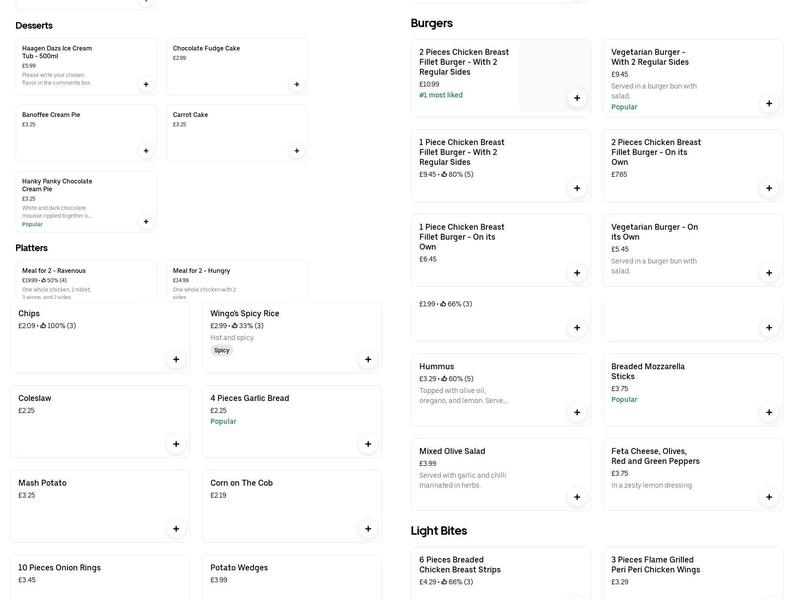Add Mash Potato to basket
800x600 pixels.
pos(176,529)
